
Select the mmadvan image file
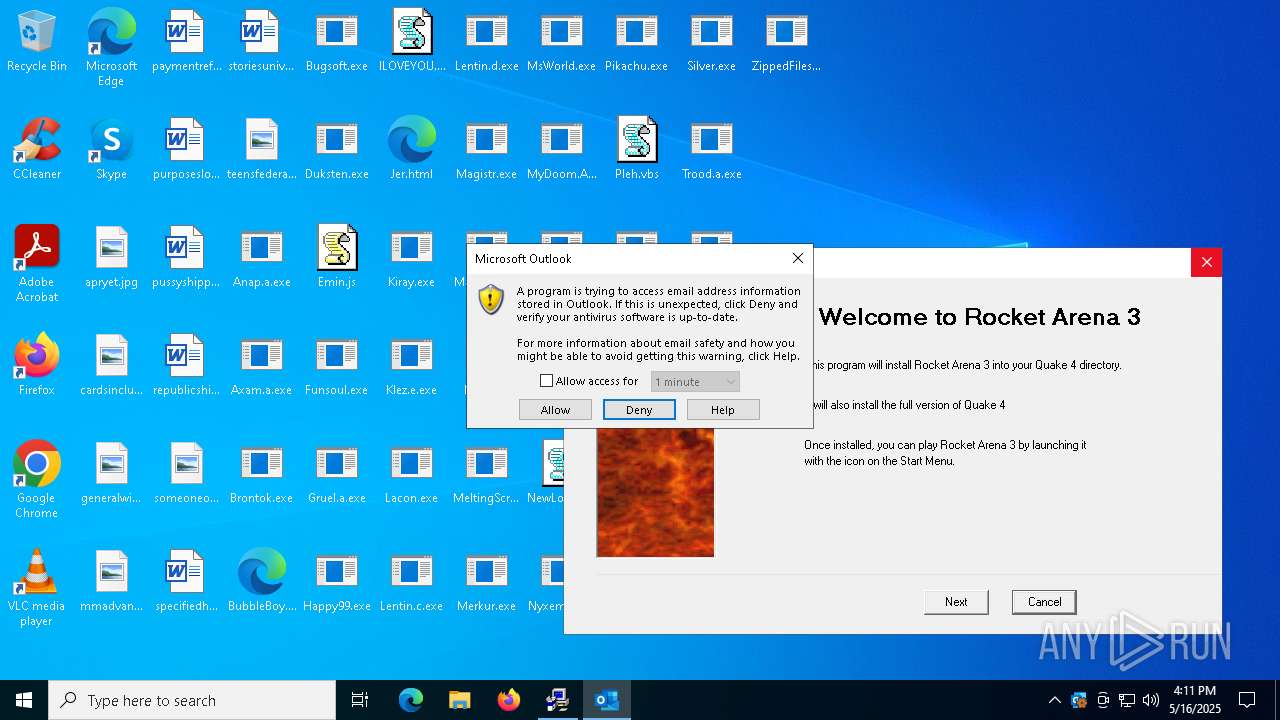pos(112,581)
